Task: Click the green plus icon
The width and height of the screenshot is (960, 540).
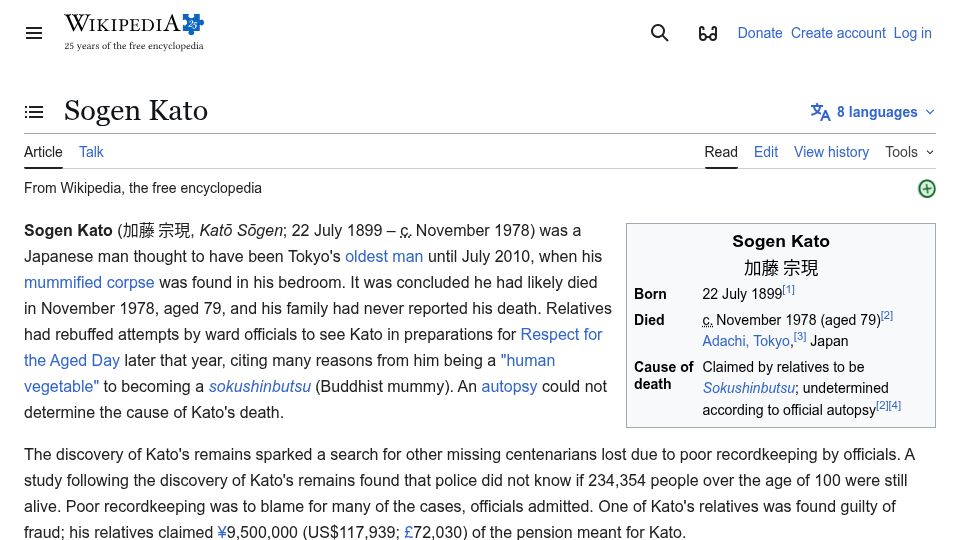Action: 926,189
